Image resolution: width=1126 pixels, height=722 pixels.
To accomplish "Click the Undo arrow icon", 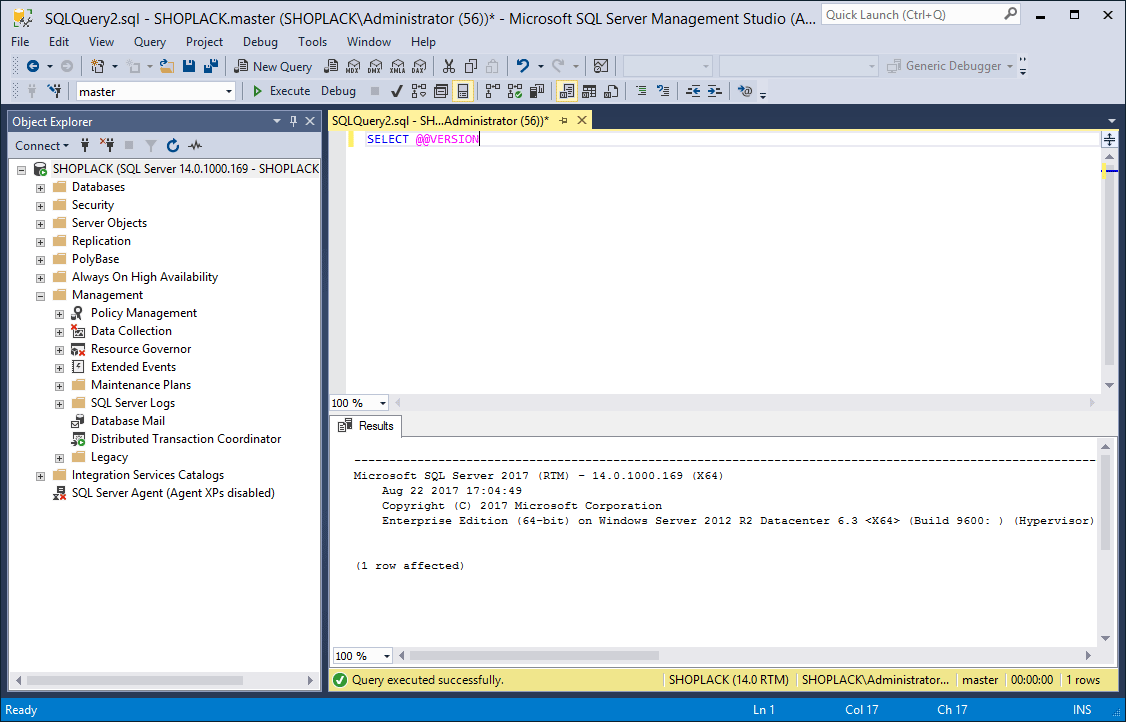I will pyautogui.click(x=523, y=66).
